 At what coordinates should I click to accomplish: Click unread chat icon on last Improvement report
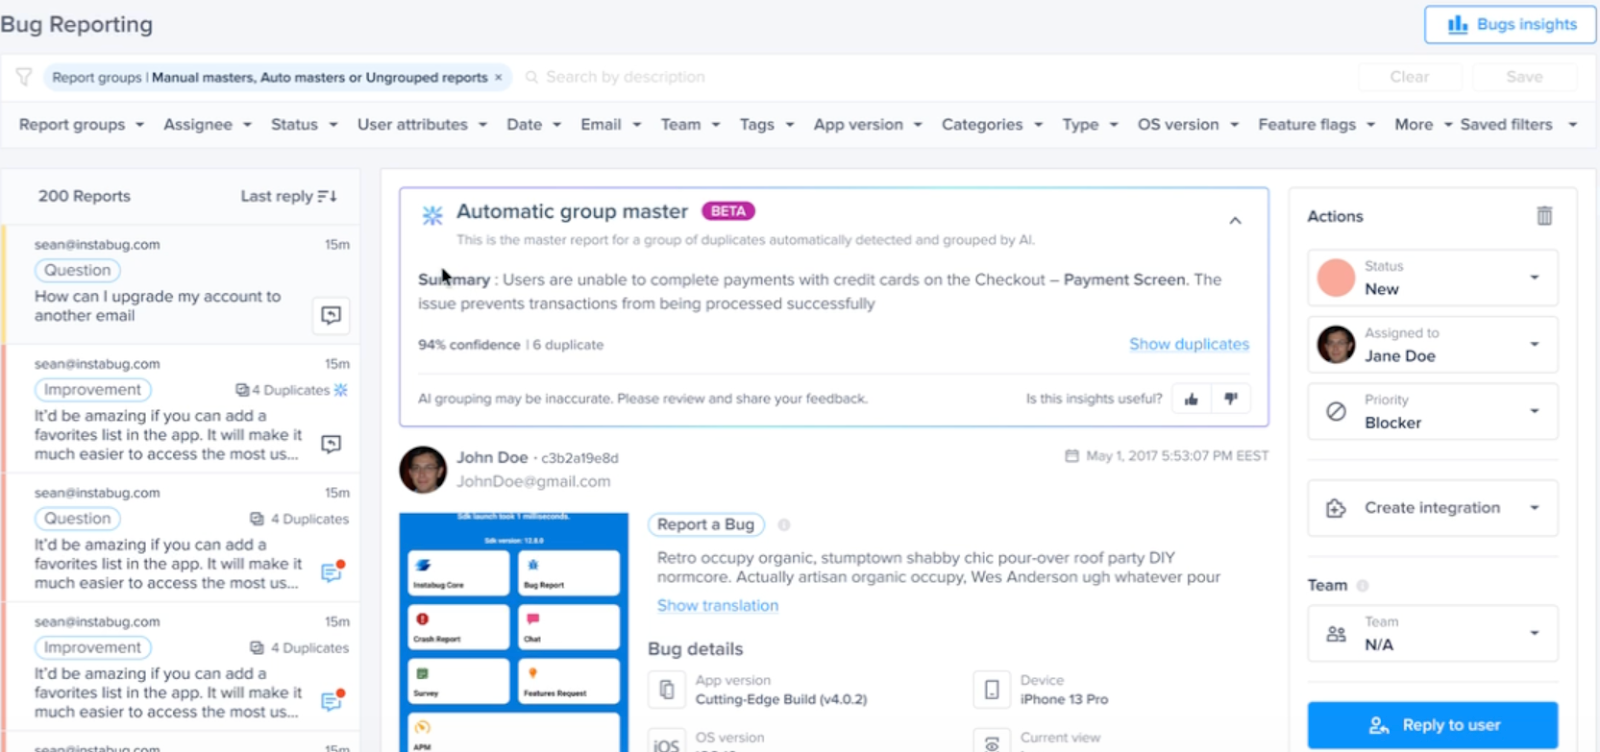(332, 700)
